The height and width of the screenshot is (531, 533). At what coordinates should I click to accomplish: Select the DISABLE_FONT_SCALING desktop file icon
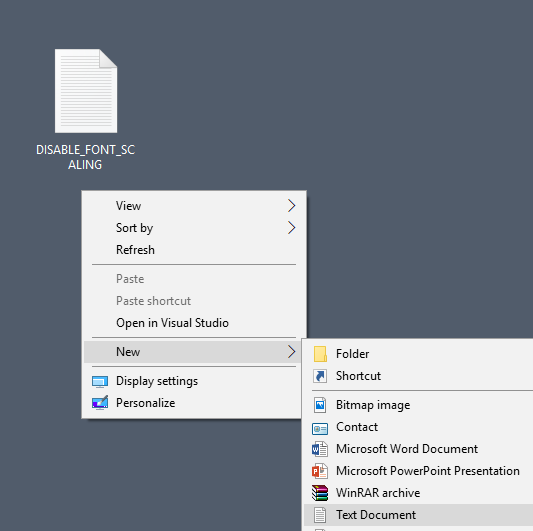[86, 91]
